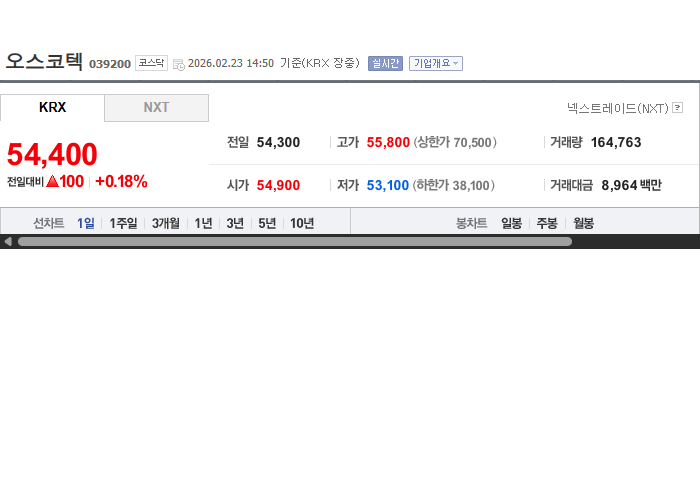
Task: Click the 넥스트레이드(NXT) label
Action: [618, 108]
